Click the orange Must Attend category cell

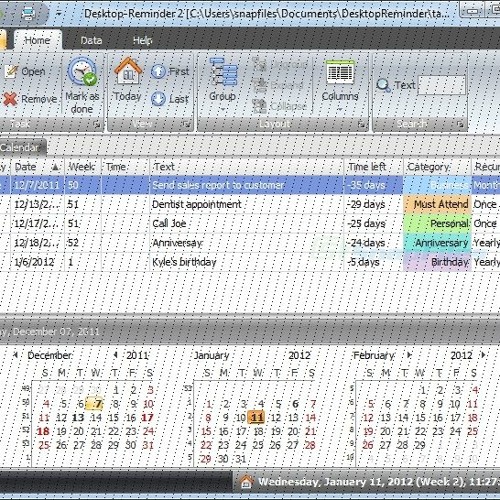(438, 204)
